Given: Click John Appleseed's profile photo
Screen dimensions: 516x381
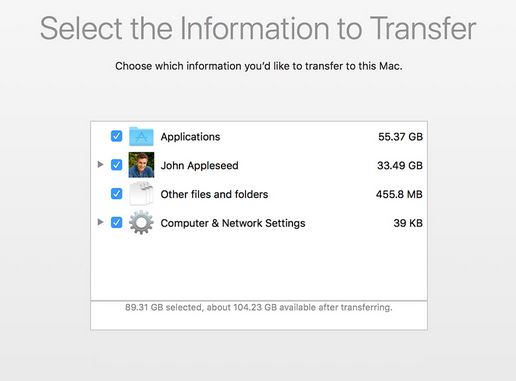Looking at the screenshot, I should click(x=141, y=165).
